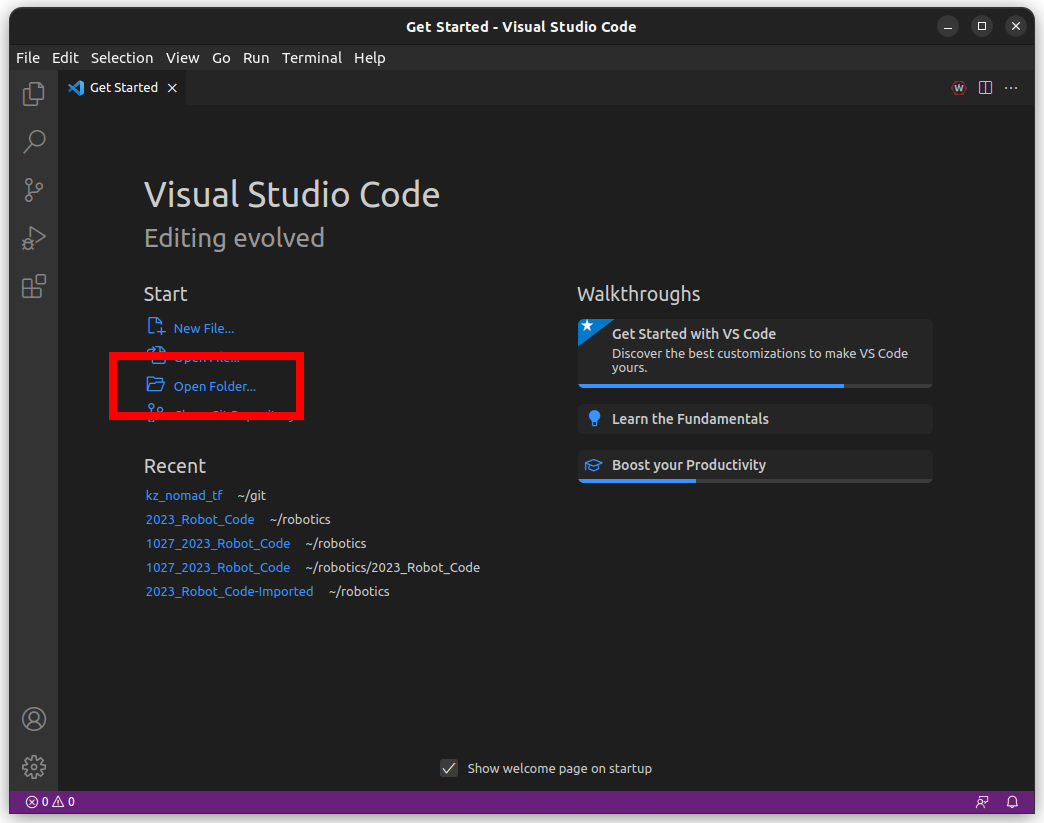Image resolution: width=1044 pixels, height=823 pixels.
Task: Open the File menu
Action: (28, 58)
